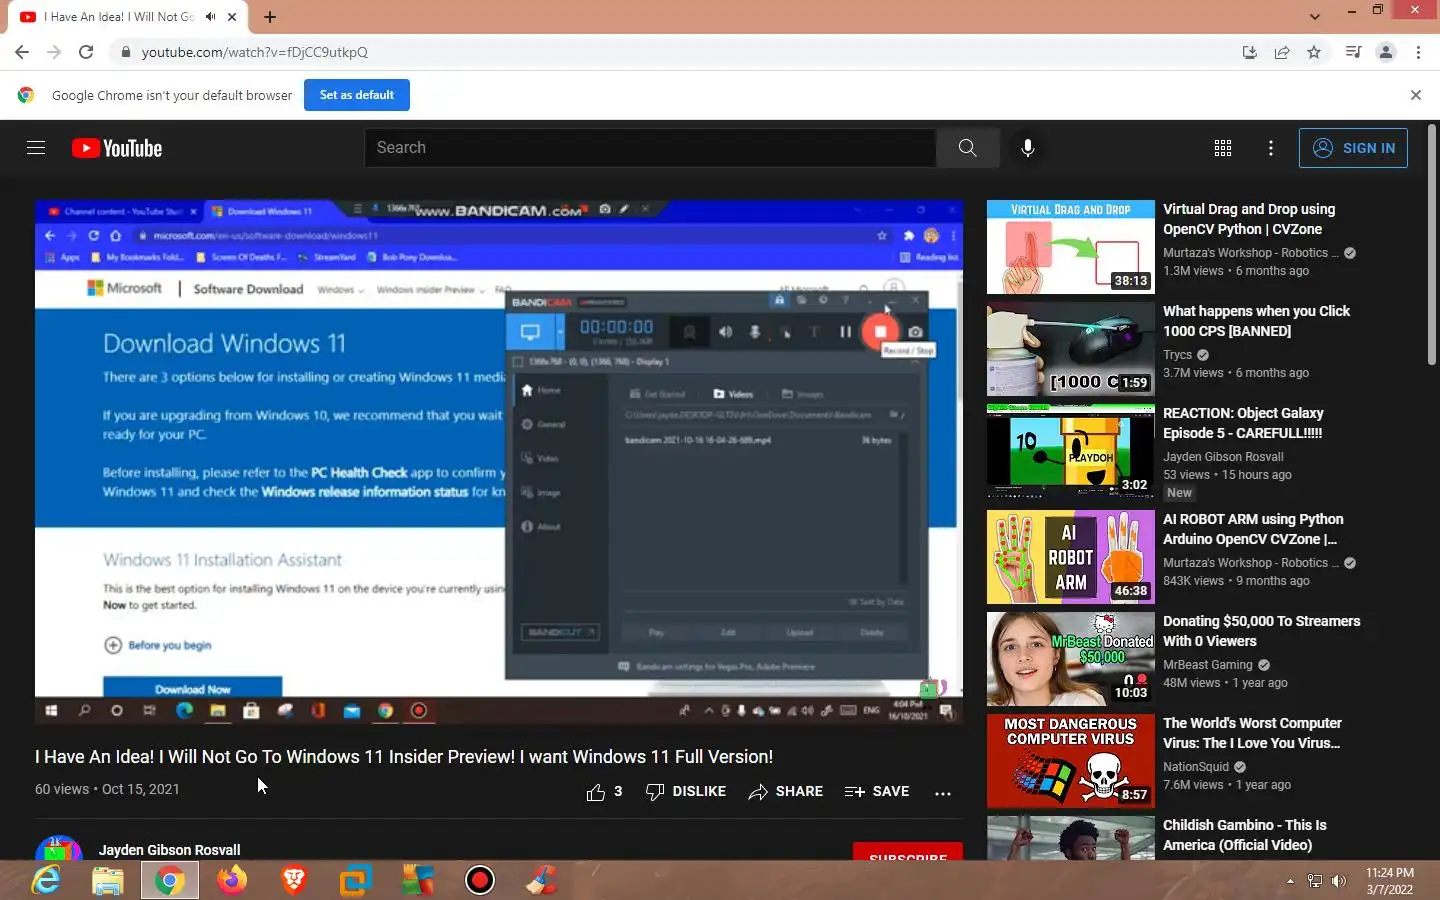
Task: Open the YouTube apps grid icon
Action: tap(1222, 148)
